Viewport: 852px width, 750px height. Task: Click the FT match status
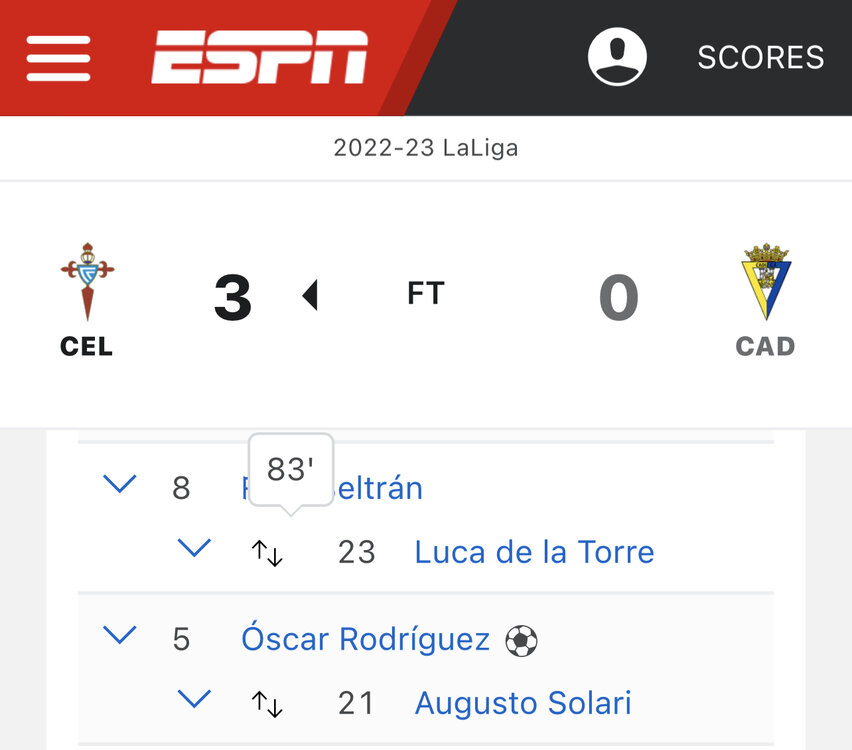point(426,294)
